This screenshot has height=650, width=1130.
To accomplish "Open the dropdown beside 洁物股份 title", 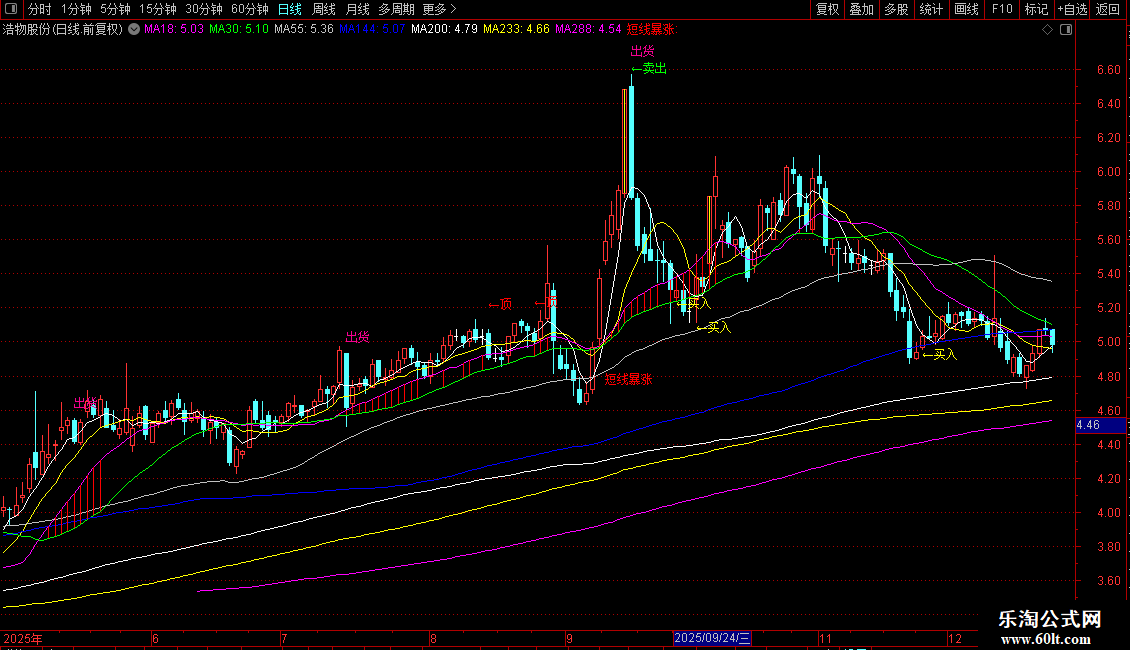I will click(x=134, y=30).
